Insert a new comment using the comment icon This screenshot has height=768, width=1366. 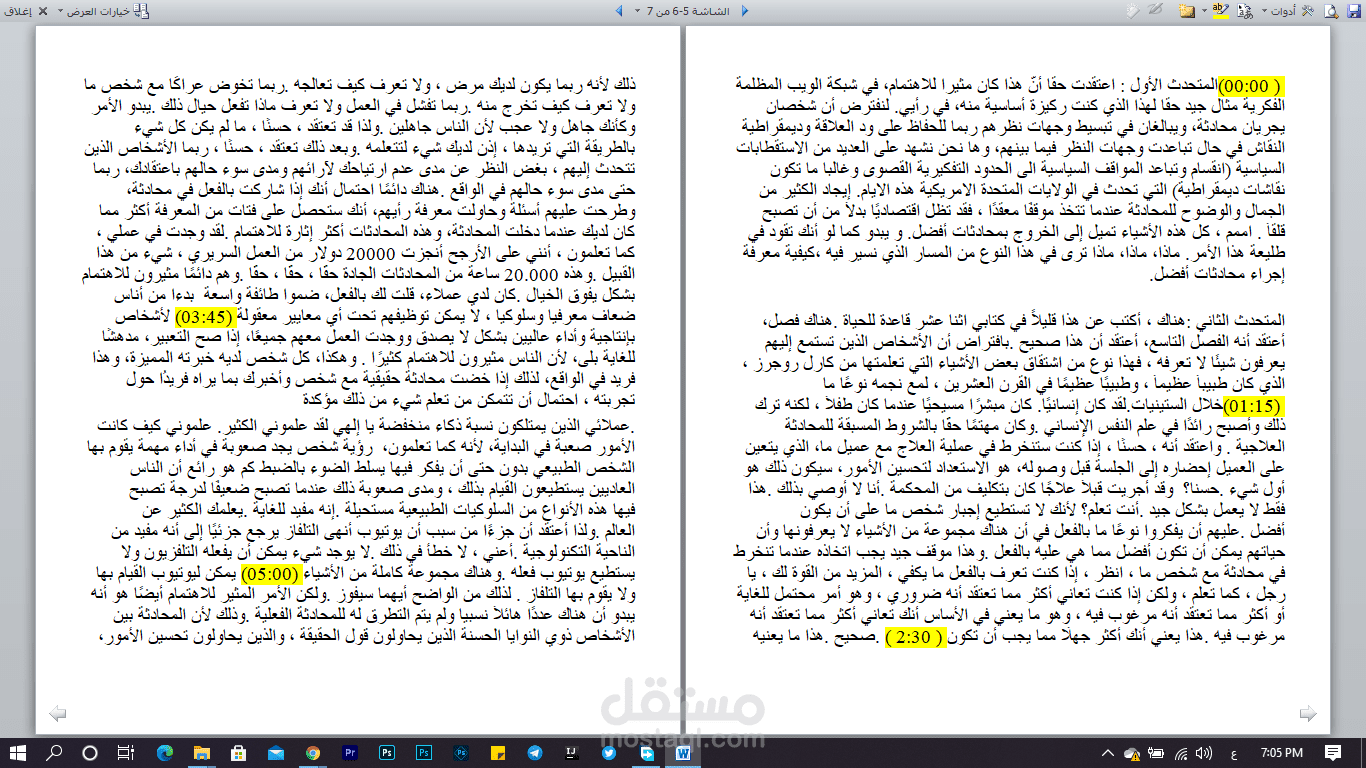pos(1187,11)
